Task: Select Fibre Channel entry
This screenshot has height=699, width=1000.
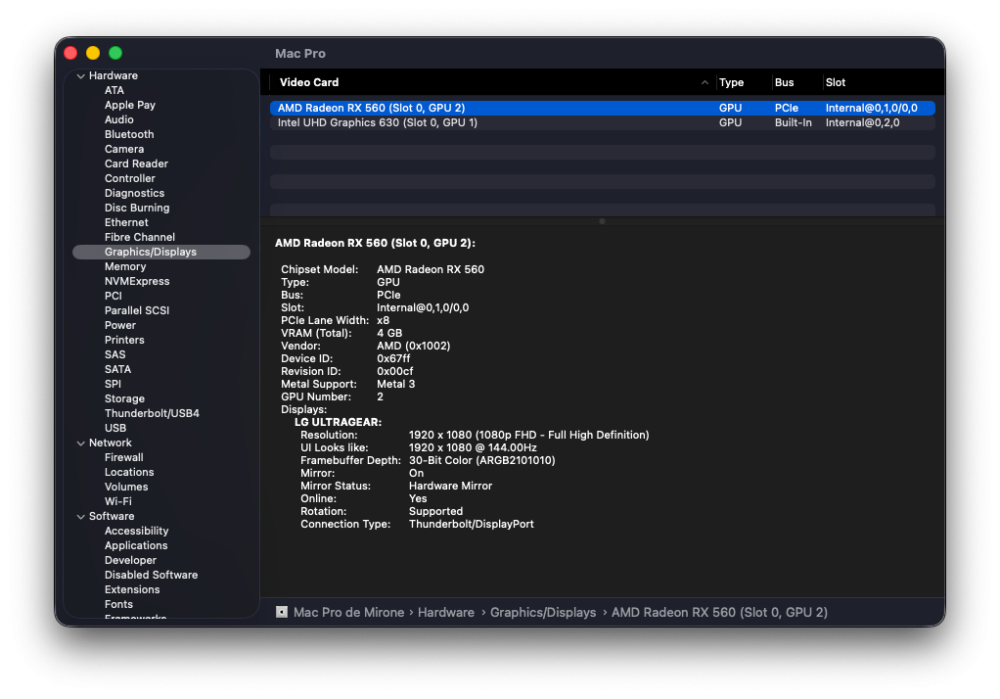Action: [x=140, y=237]
